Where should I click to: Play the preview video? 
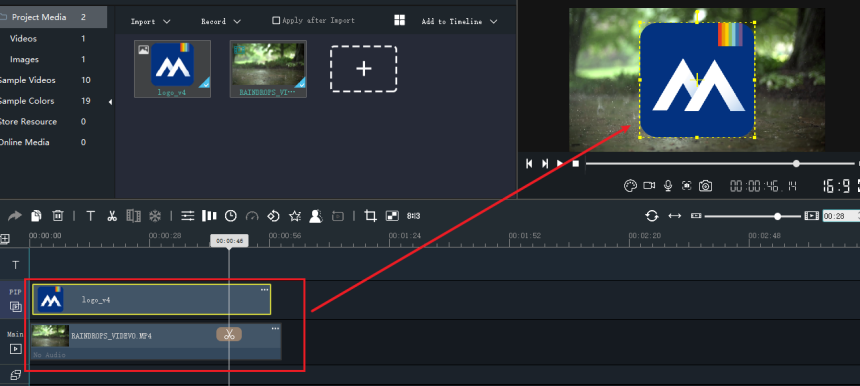tap(559, 163)
